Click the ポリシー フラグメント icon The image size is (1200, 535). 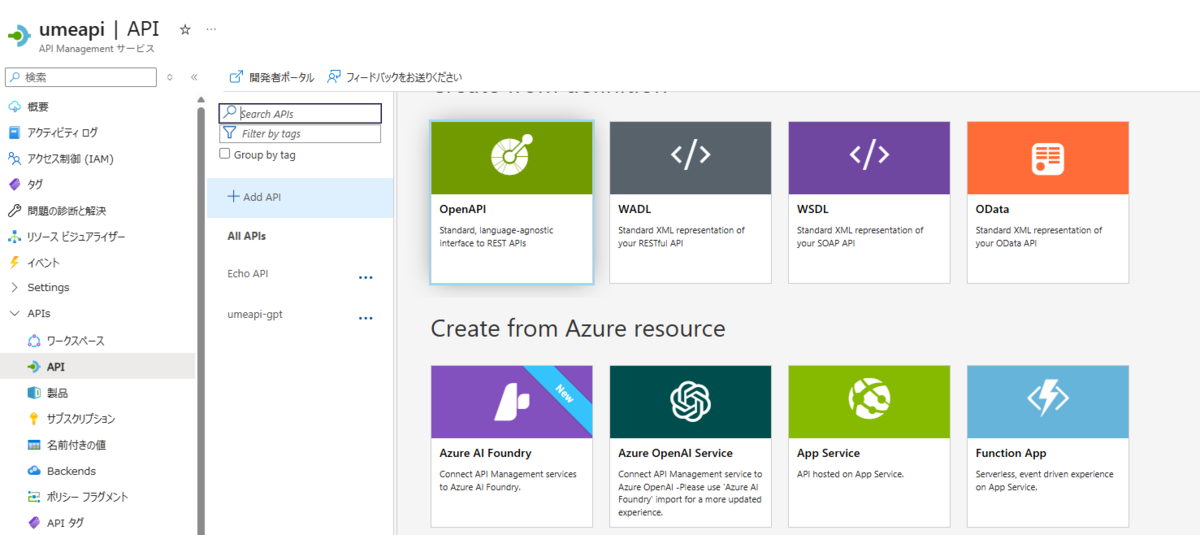pos(34,497)
